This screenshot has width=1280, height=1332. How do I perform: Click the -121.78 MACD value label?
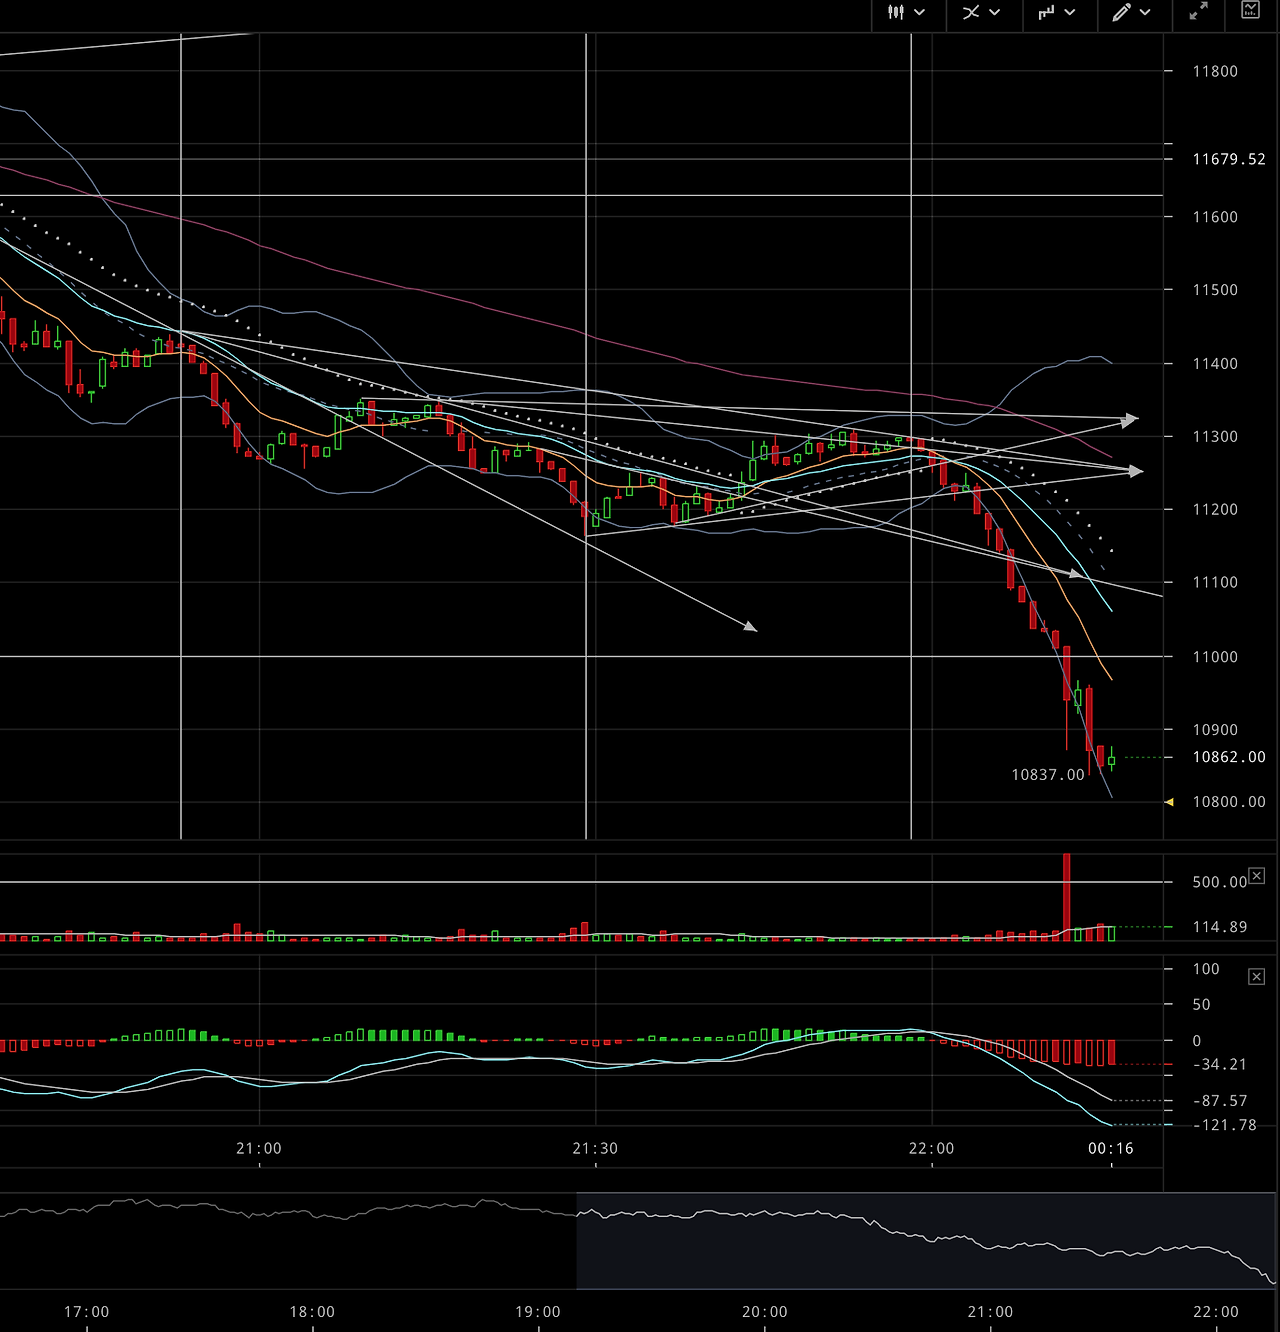1225,1125
